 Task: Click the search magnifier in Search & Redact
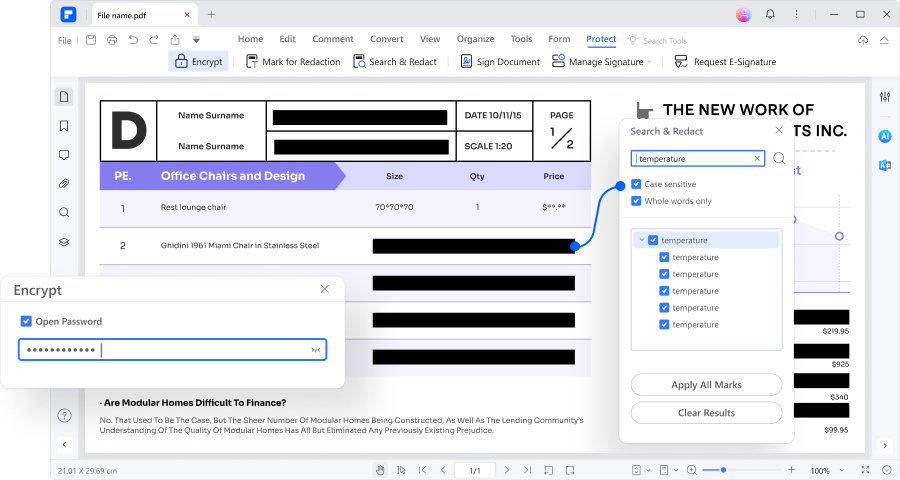779,158
